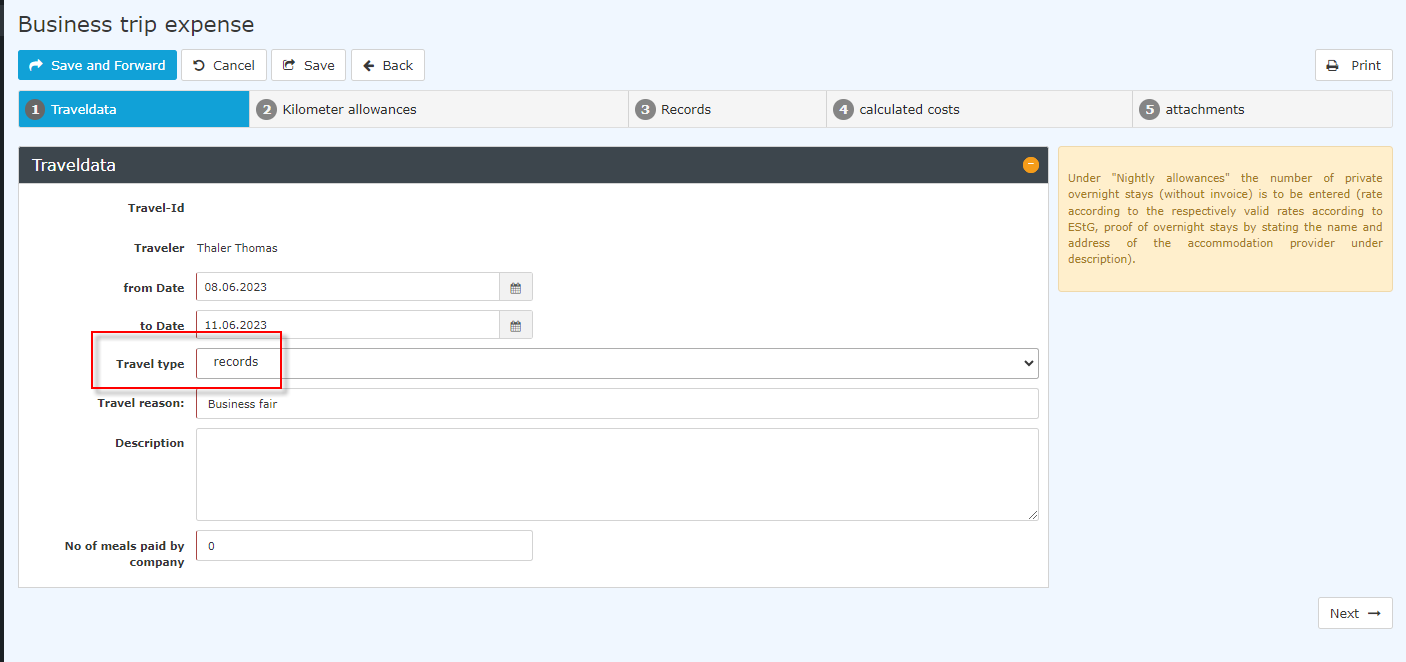Click the Cancel button
The width and height of the screenshot is (1406, 662).
click(223, 65)
